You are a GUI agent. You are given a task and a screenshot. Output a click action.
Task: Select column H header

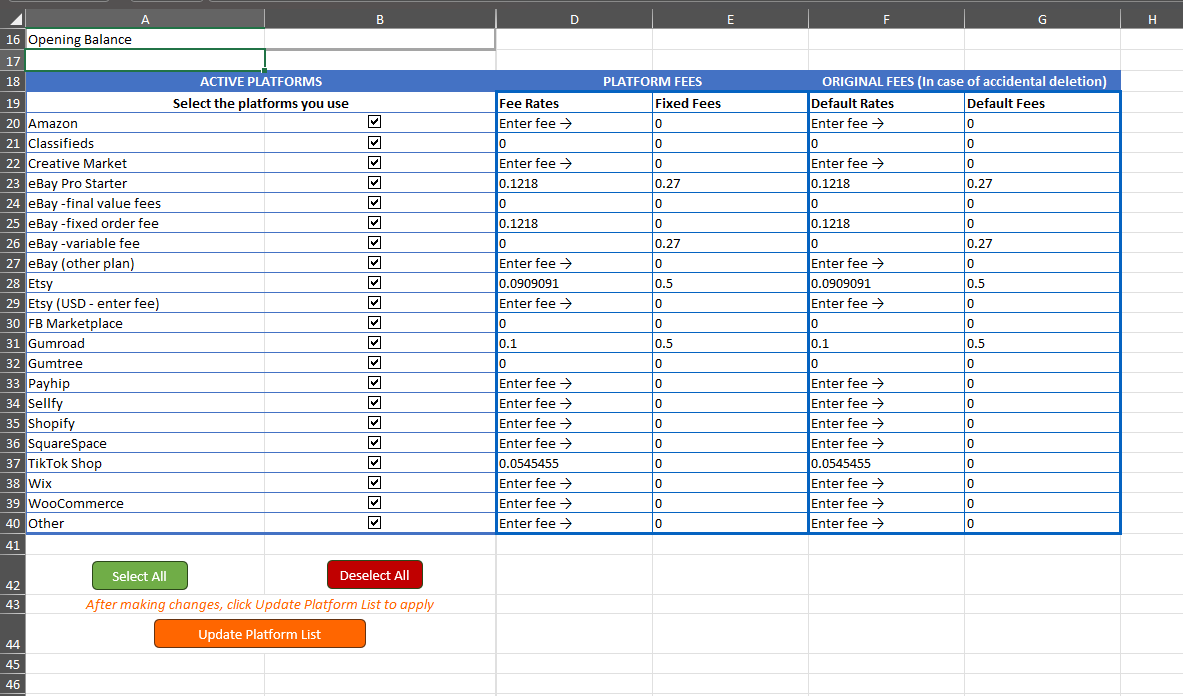[1152, 19]
